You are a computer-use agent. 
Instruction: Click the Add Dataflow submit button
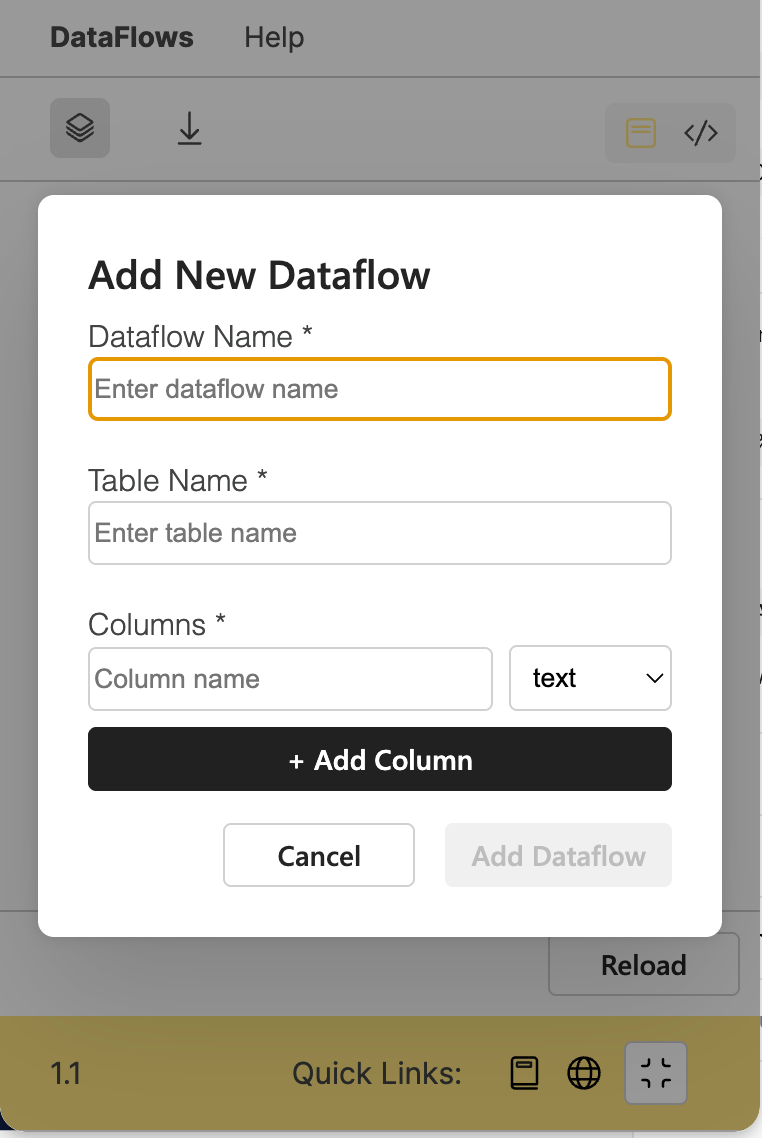(558, 855)
